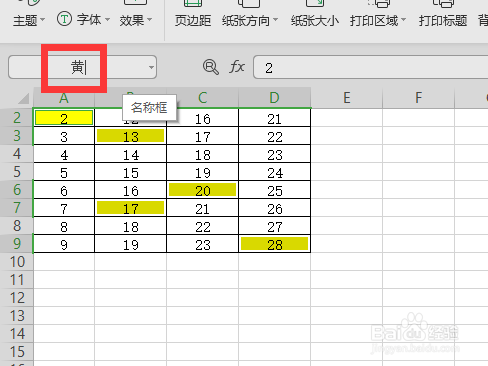Screen dimensions: 488x366
Task: Click cell with value 27
Action: [x=274, y=226]
